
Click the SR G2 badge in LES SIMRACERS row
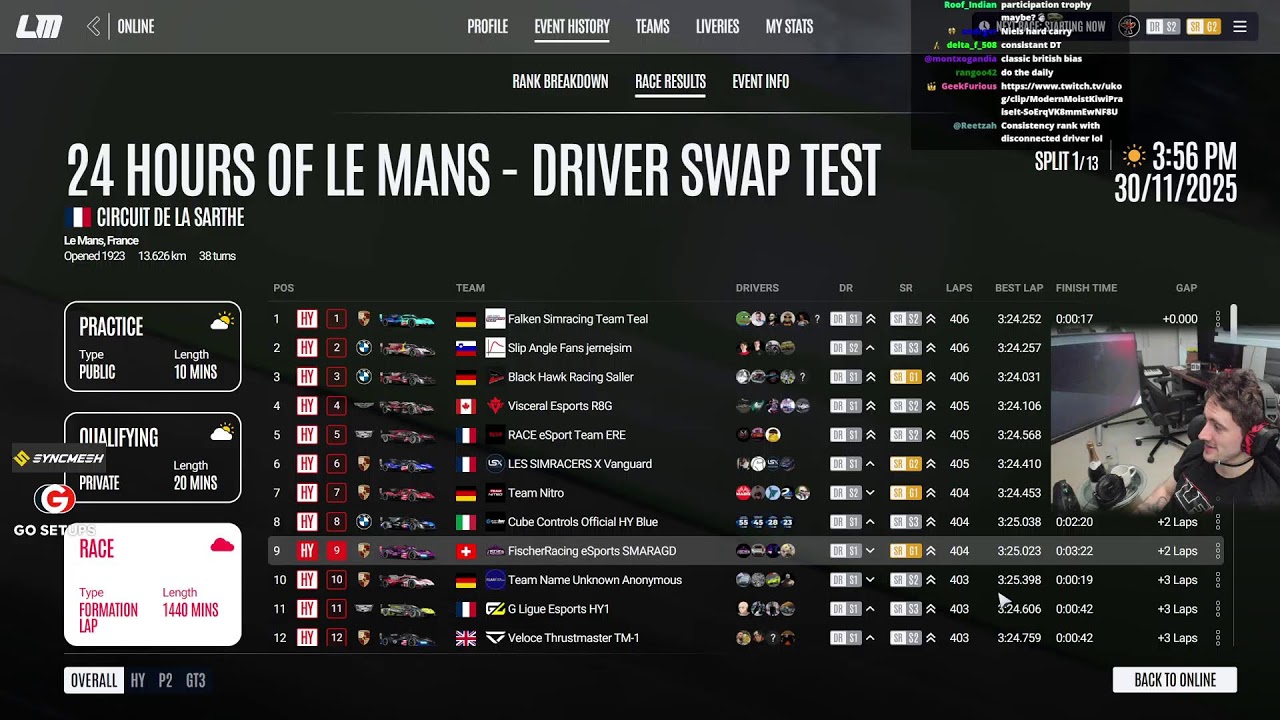coord(905,464)
